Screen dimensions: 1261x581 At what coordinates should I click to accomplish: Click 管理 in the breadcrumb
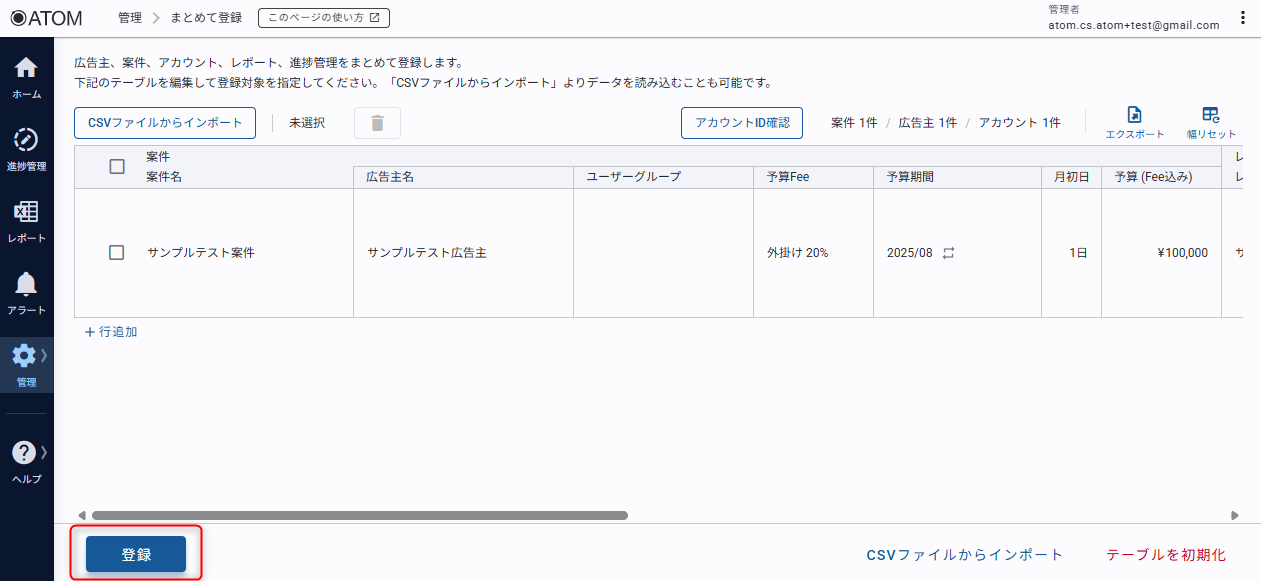coord(130,18)
